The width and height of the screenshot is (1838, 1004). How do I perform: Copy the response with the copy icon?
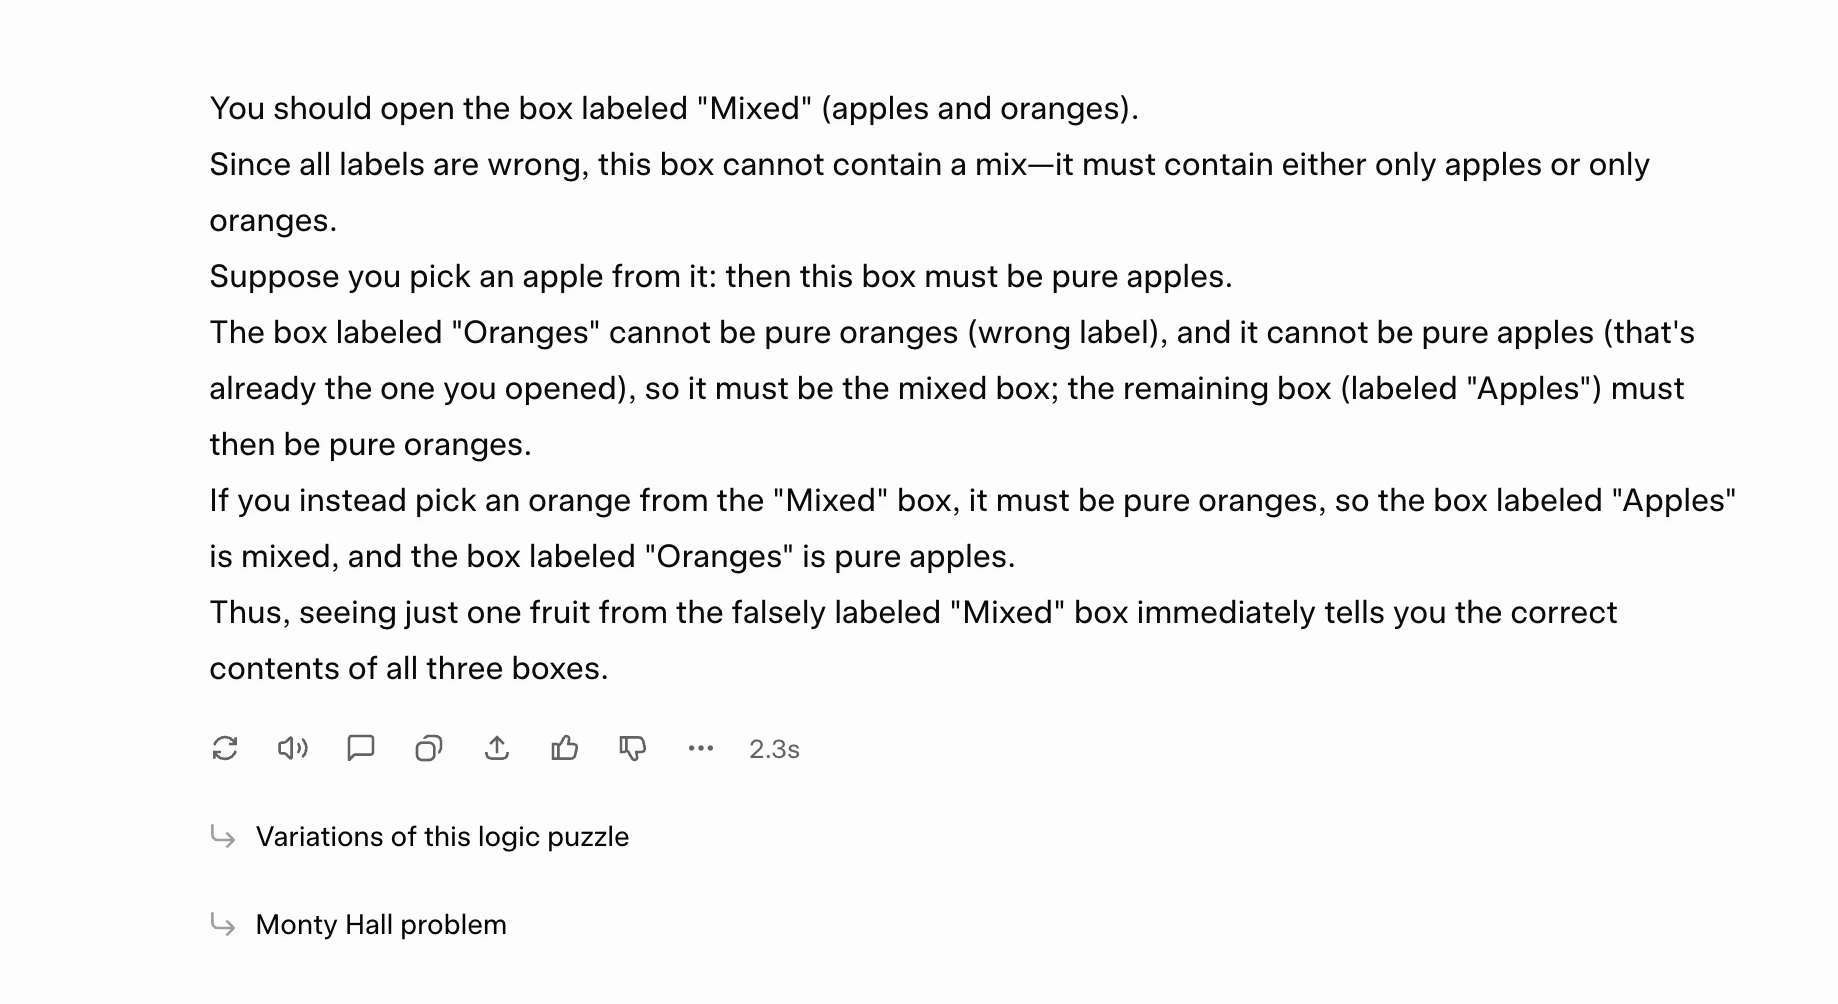[429, 748]
